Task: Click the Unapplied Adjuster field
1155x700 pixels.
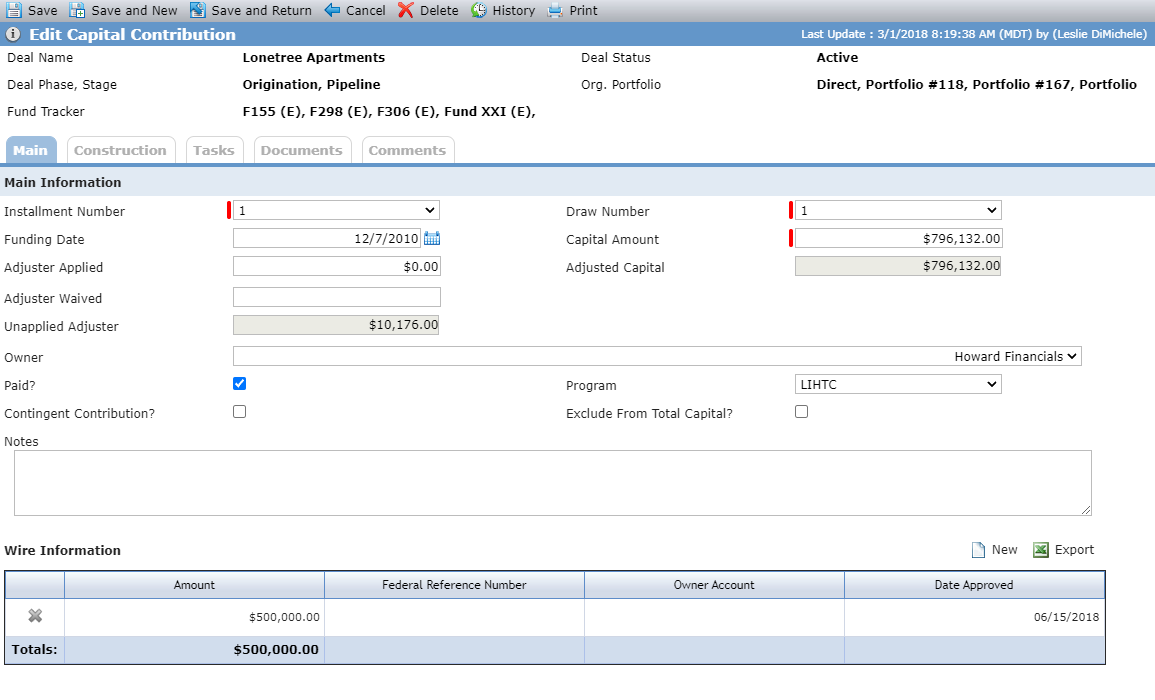Action: 336,325
